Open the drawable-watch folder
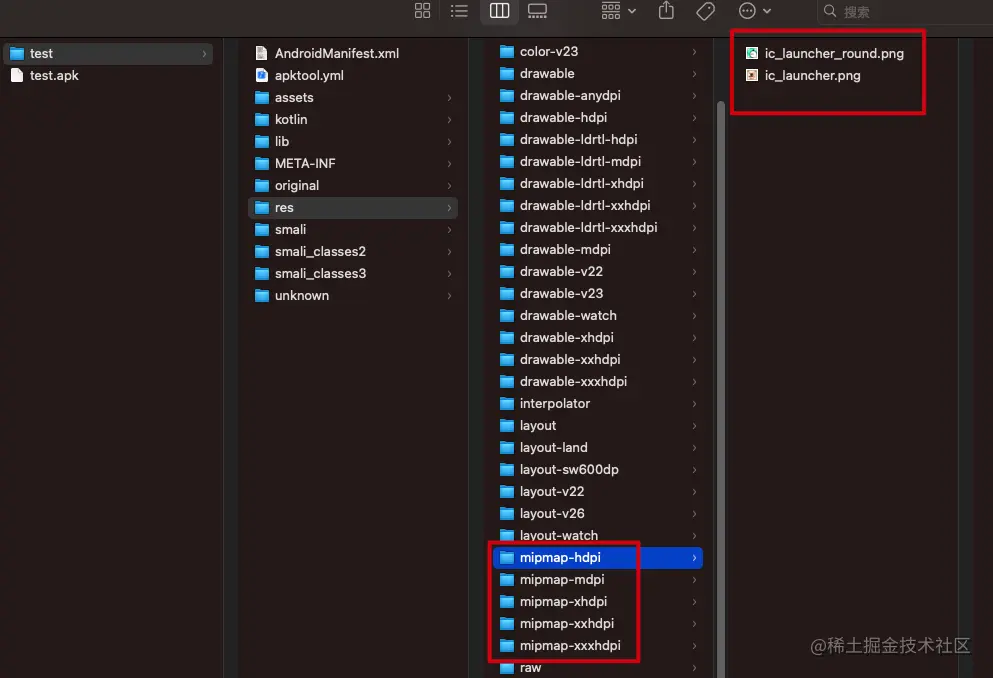This screenshot has height=678, width=993. (598, 315)
